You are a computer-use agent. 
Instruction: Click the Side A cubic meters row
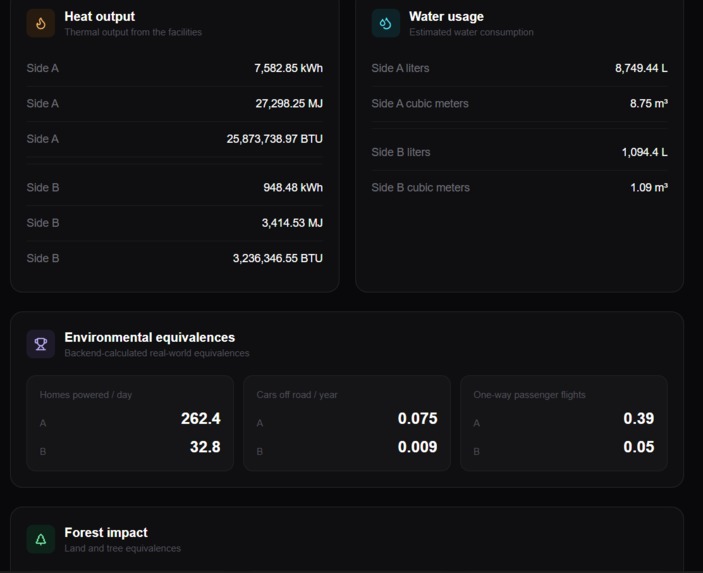[x=519, y=104]
